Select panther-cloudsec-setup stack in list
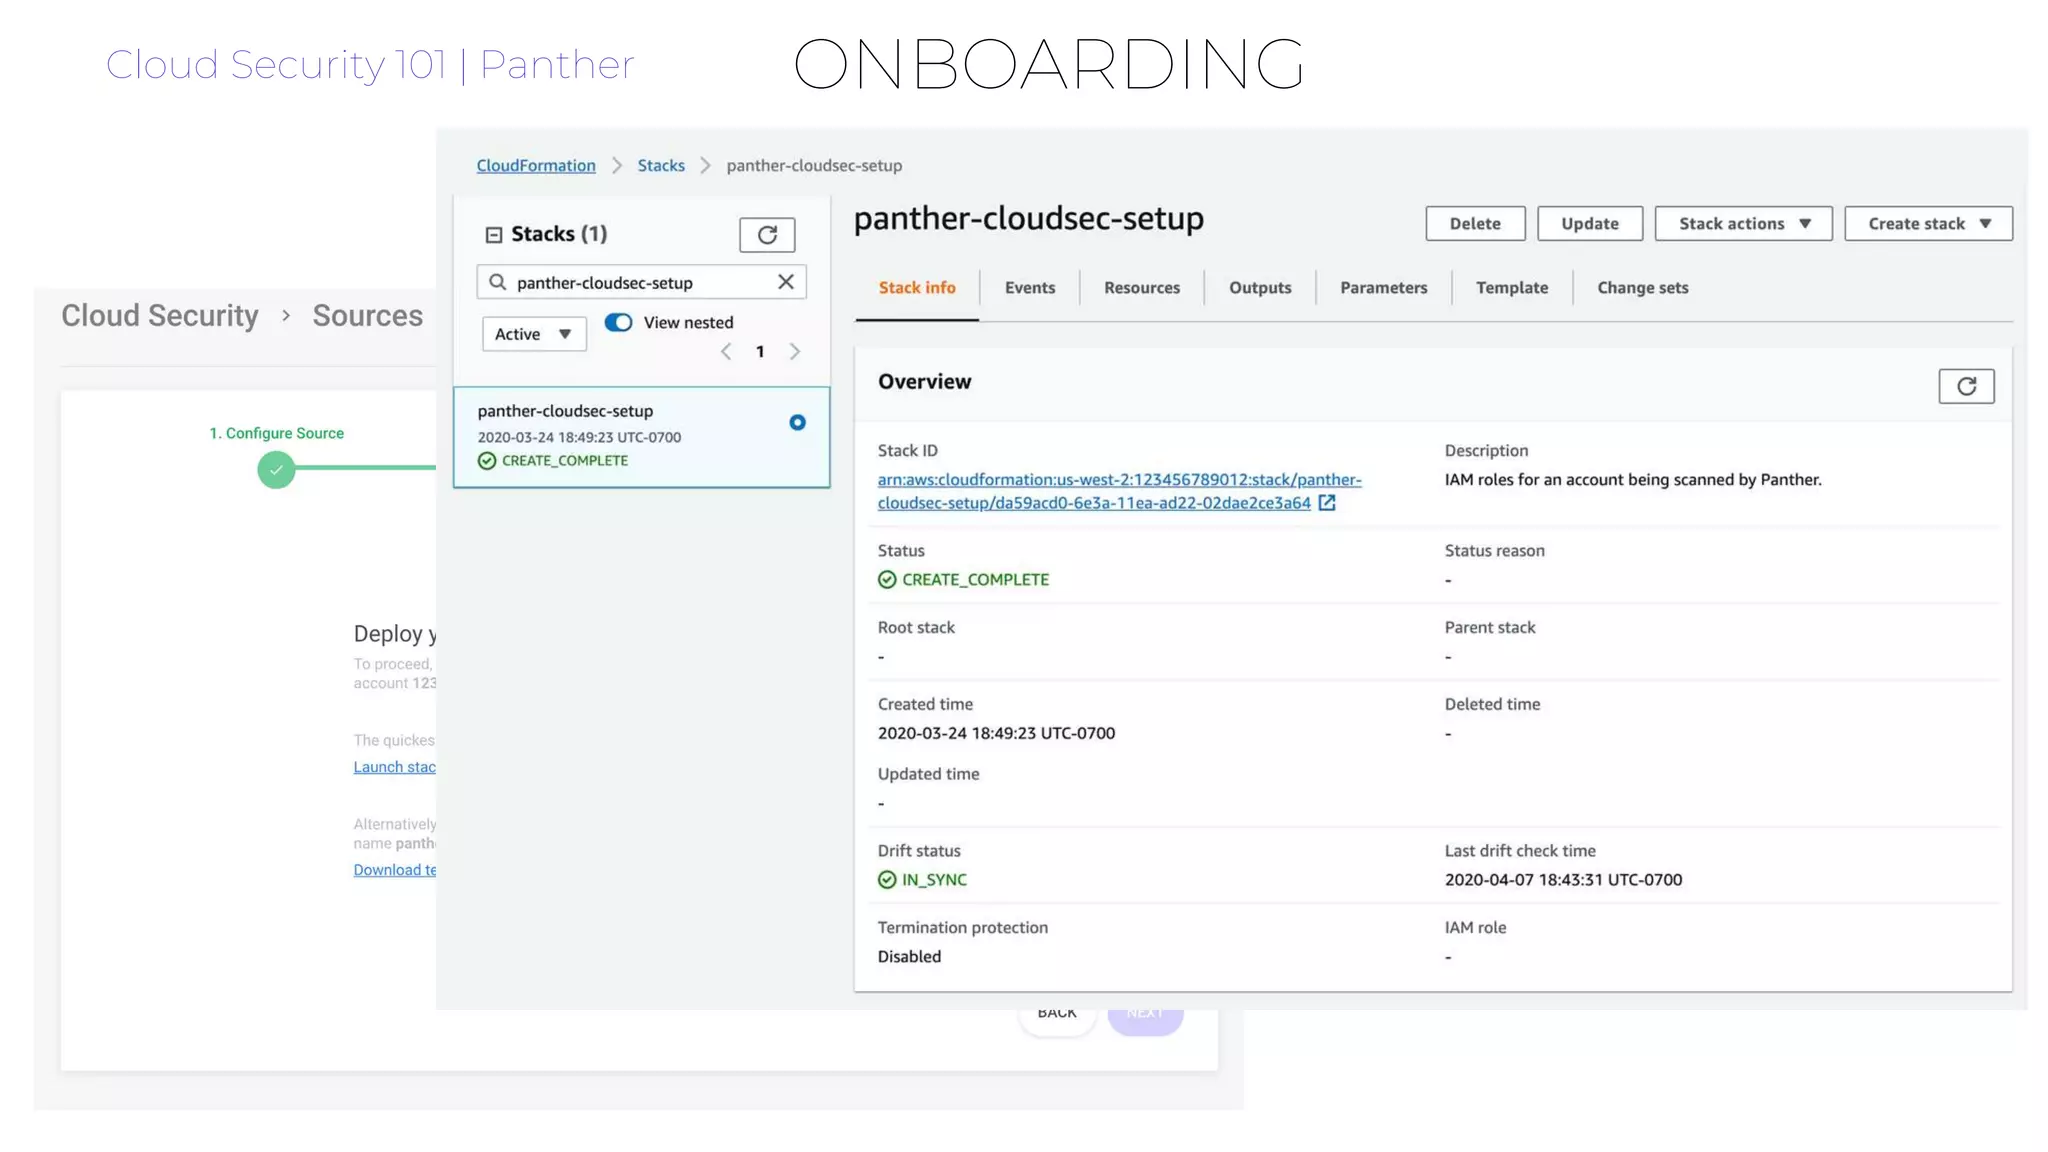This screenshot has width=2048, height=1152. (x=641, y=437)
